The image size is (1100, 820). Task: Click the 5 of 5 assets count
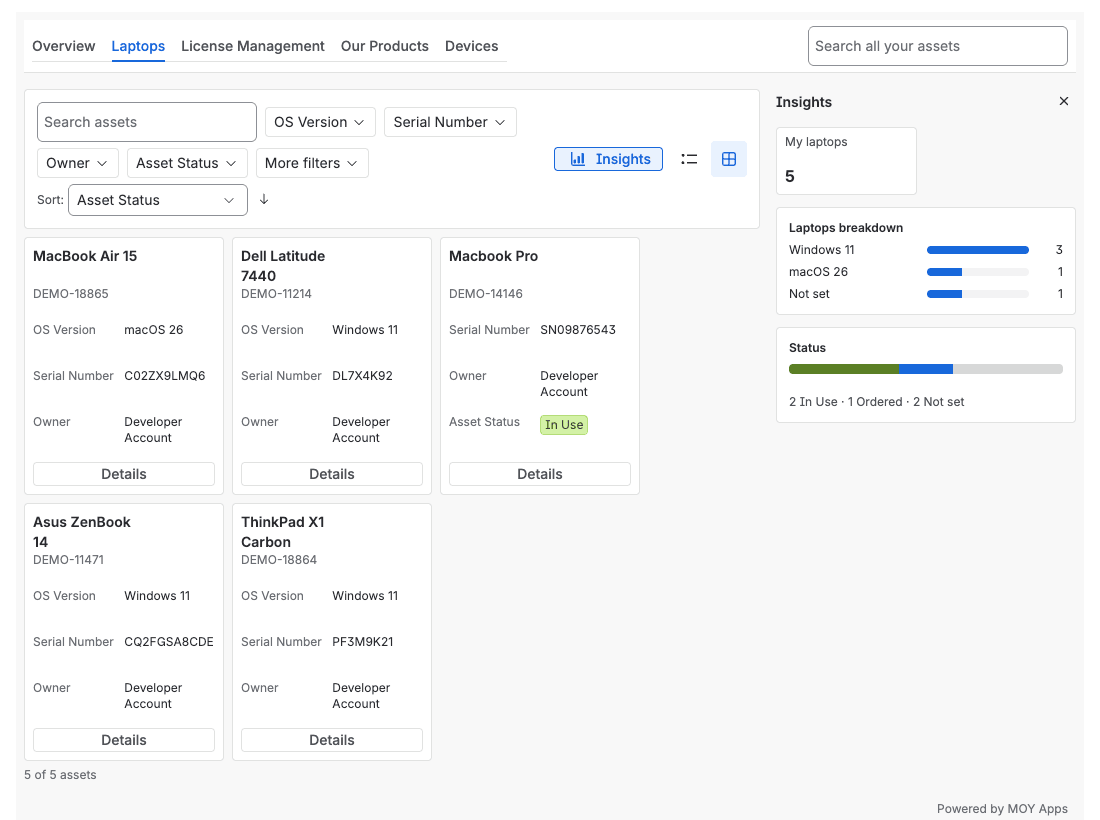point(60,774)
